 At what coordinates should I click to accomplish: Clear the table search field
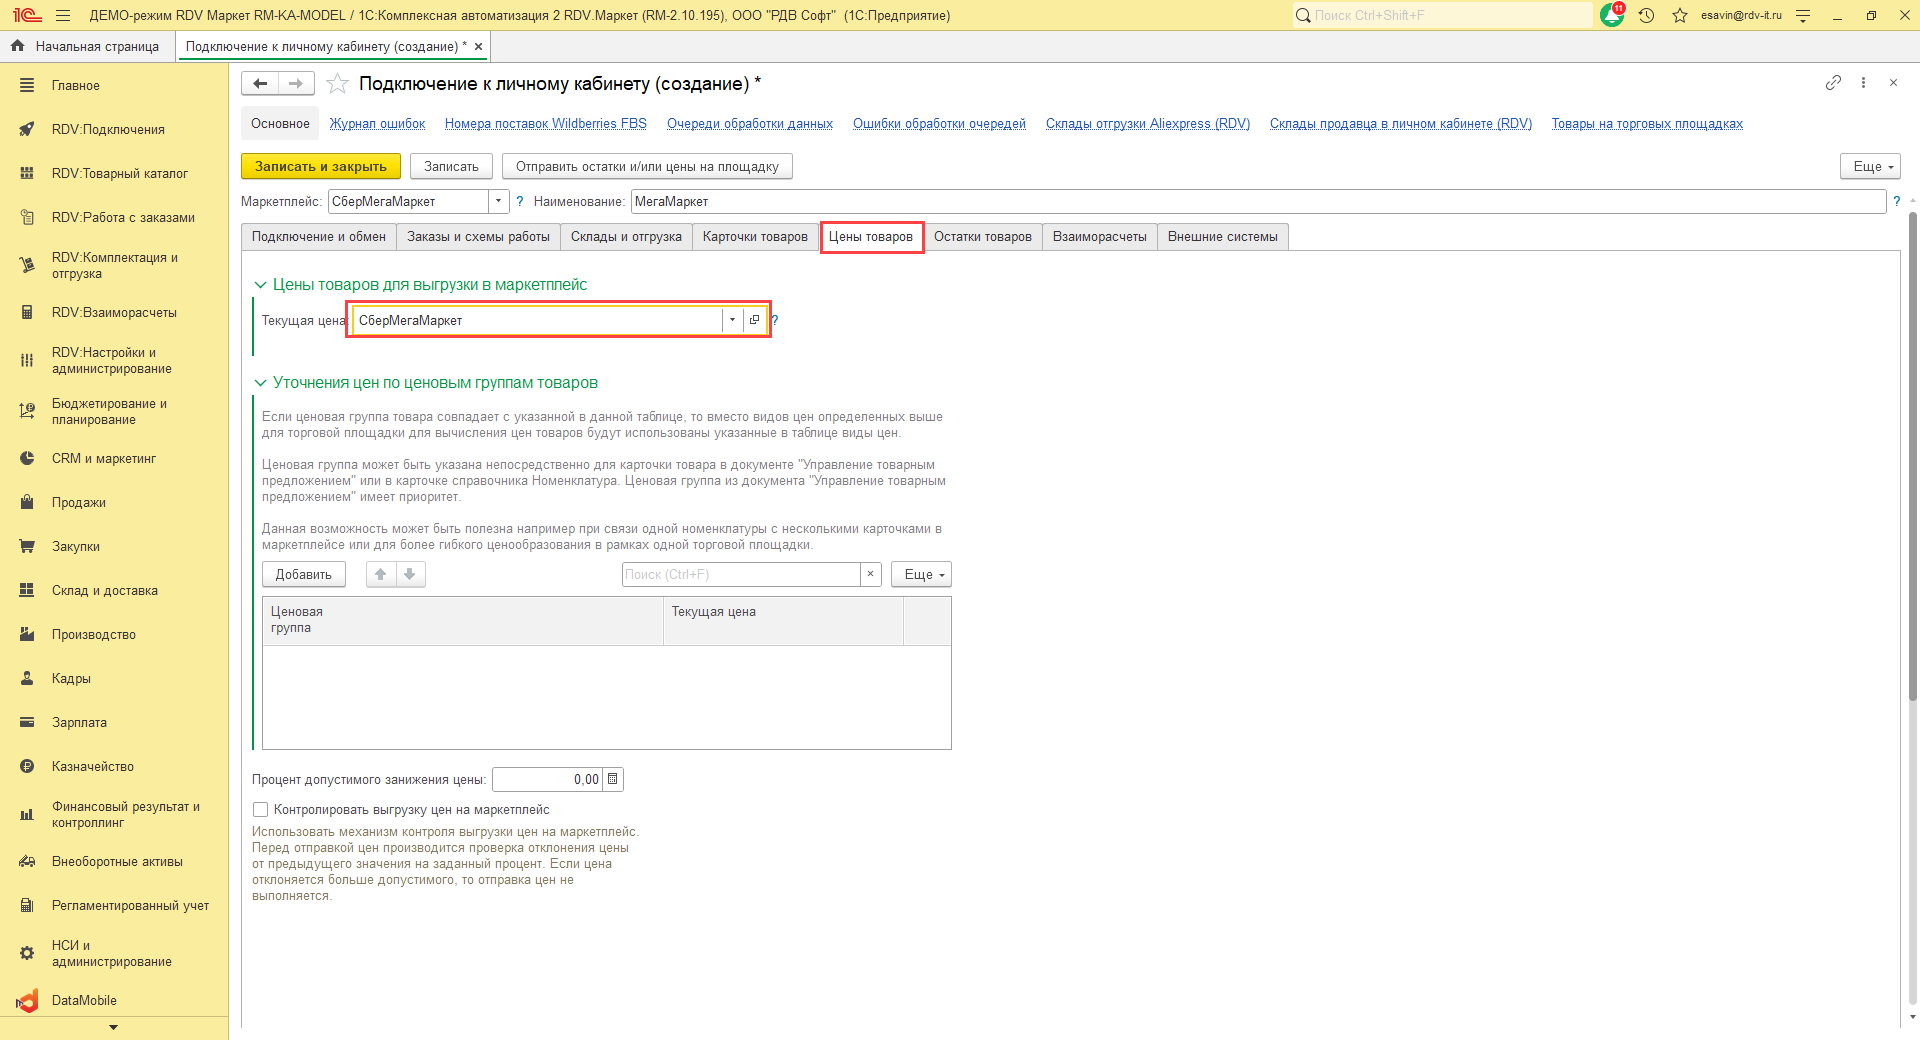pyautogui.click(x=871, y=574)
